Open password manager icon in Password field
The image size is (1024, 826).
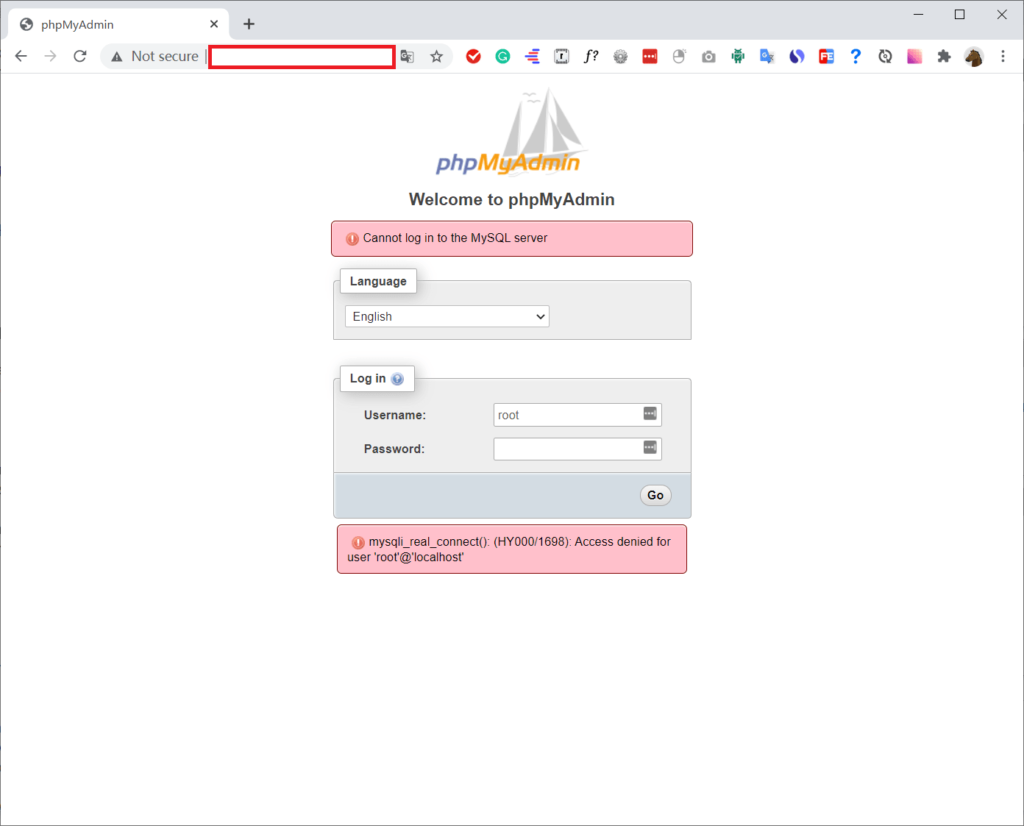pos(650,447)
